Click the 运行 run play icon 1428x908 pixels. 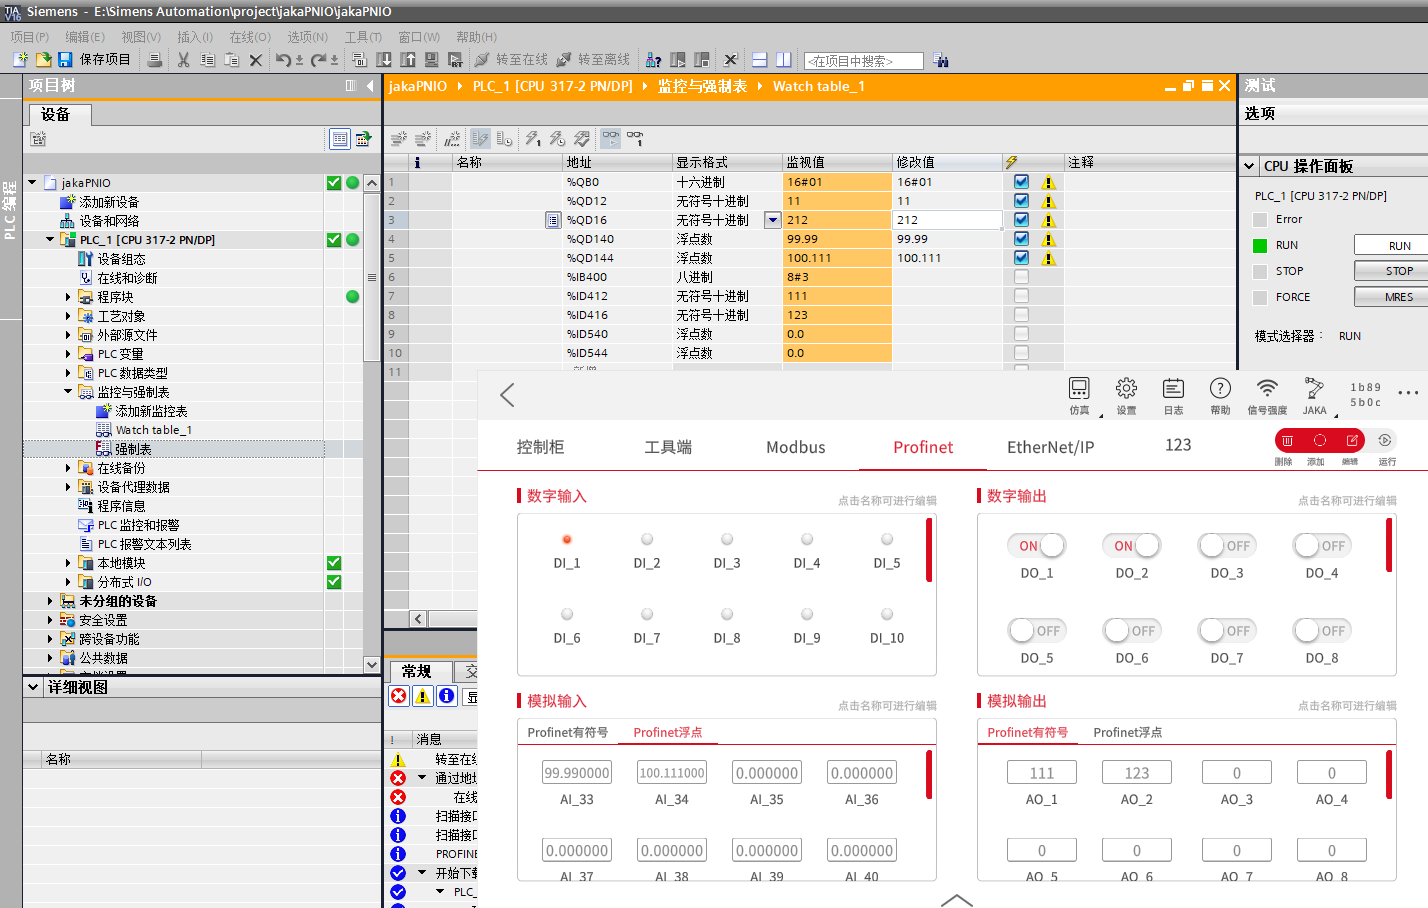[1385, 441]
